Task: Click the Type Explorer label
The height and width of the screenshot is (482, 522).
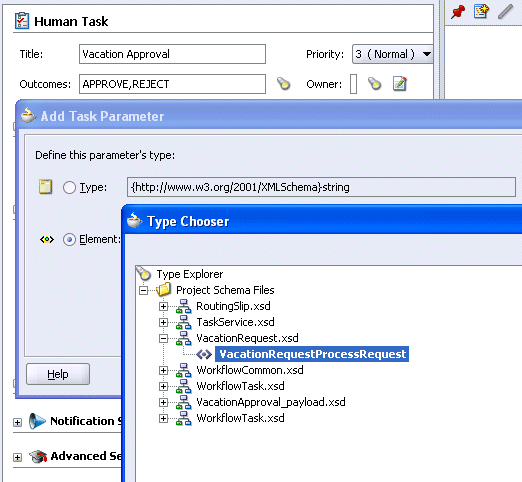Action: (190, 274)
